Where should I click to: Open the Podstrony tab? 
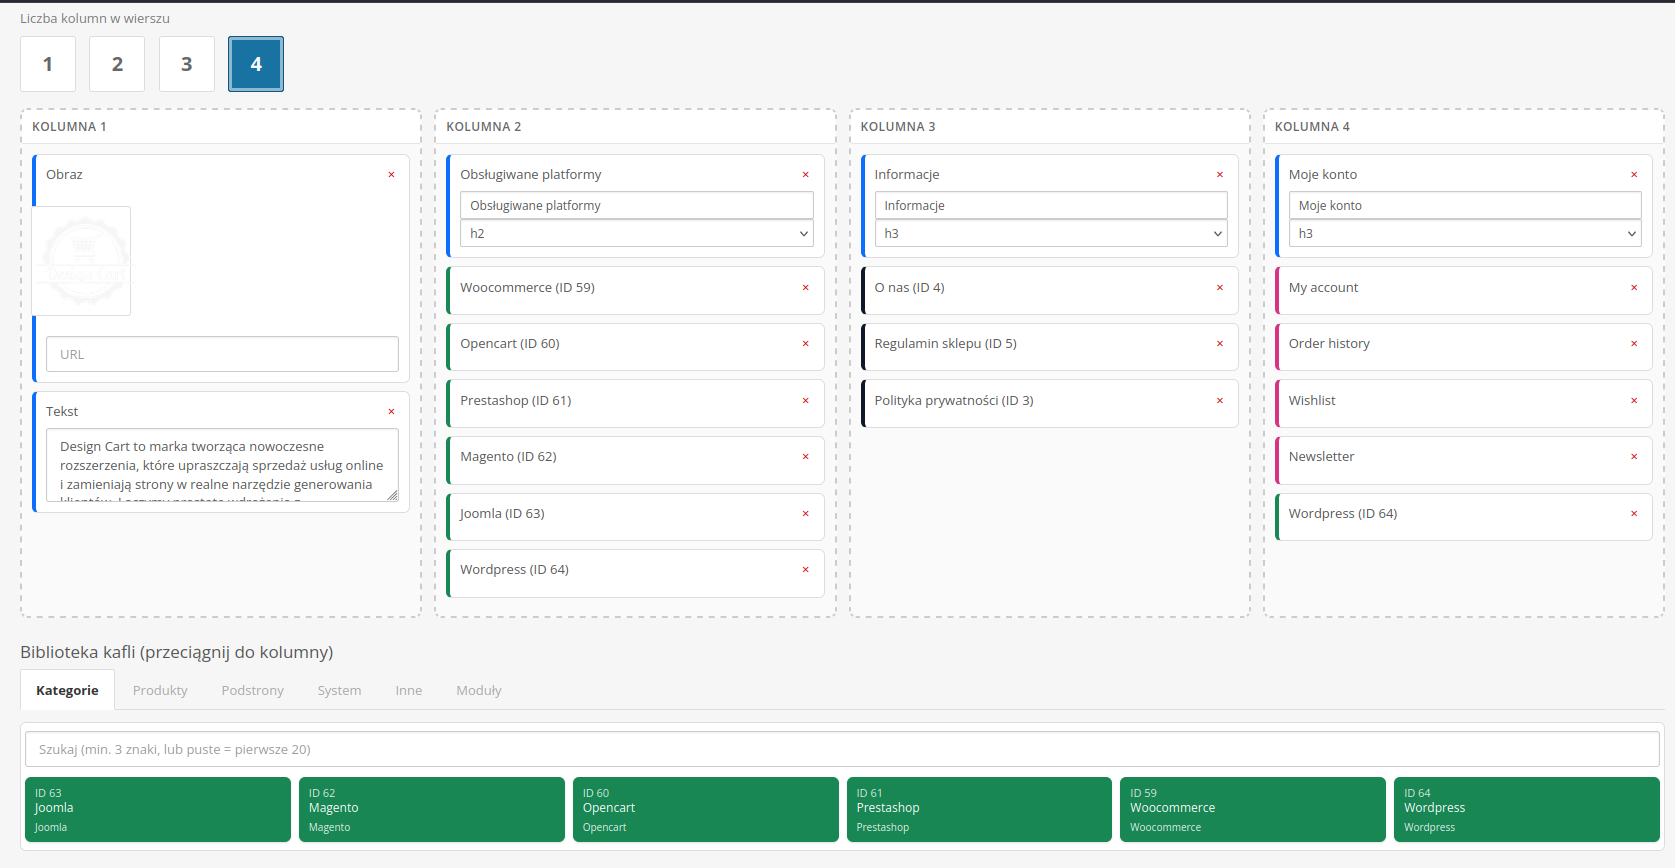(x=253, y=690)
